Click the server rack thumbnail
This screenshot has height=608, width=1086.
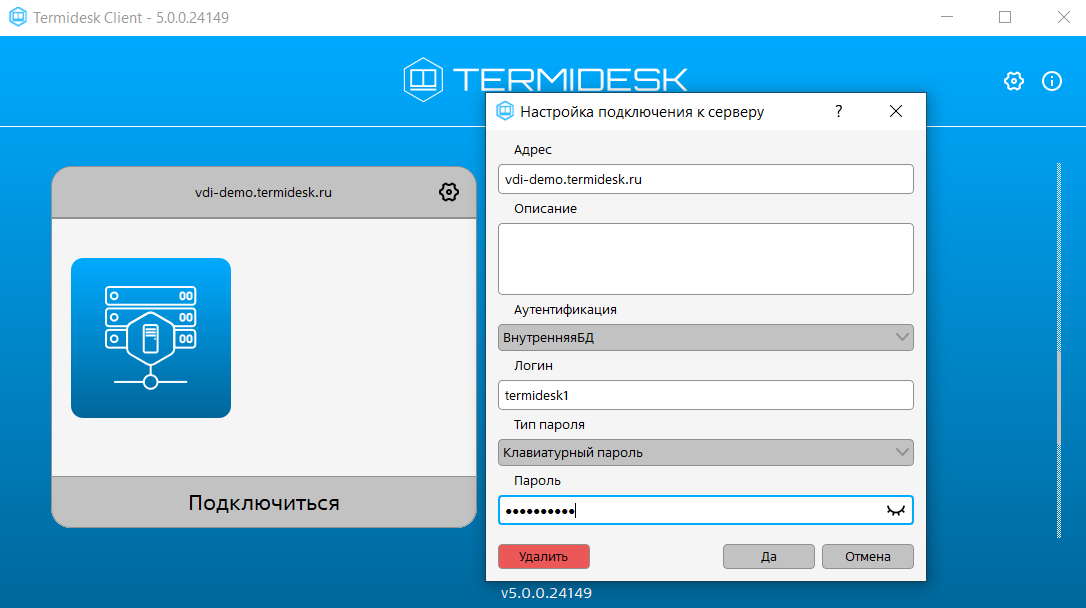click(151, 338)
